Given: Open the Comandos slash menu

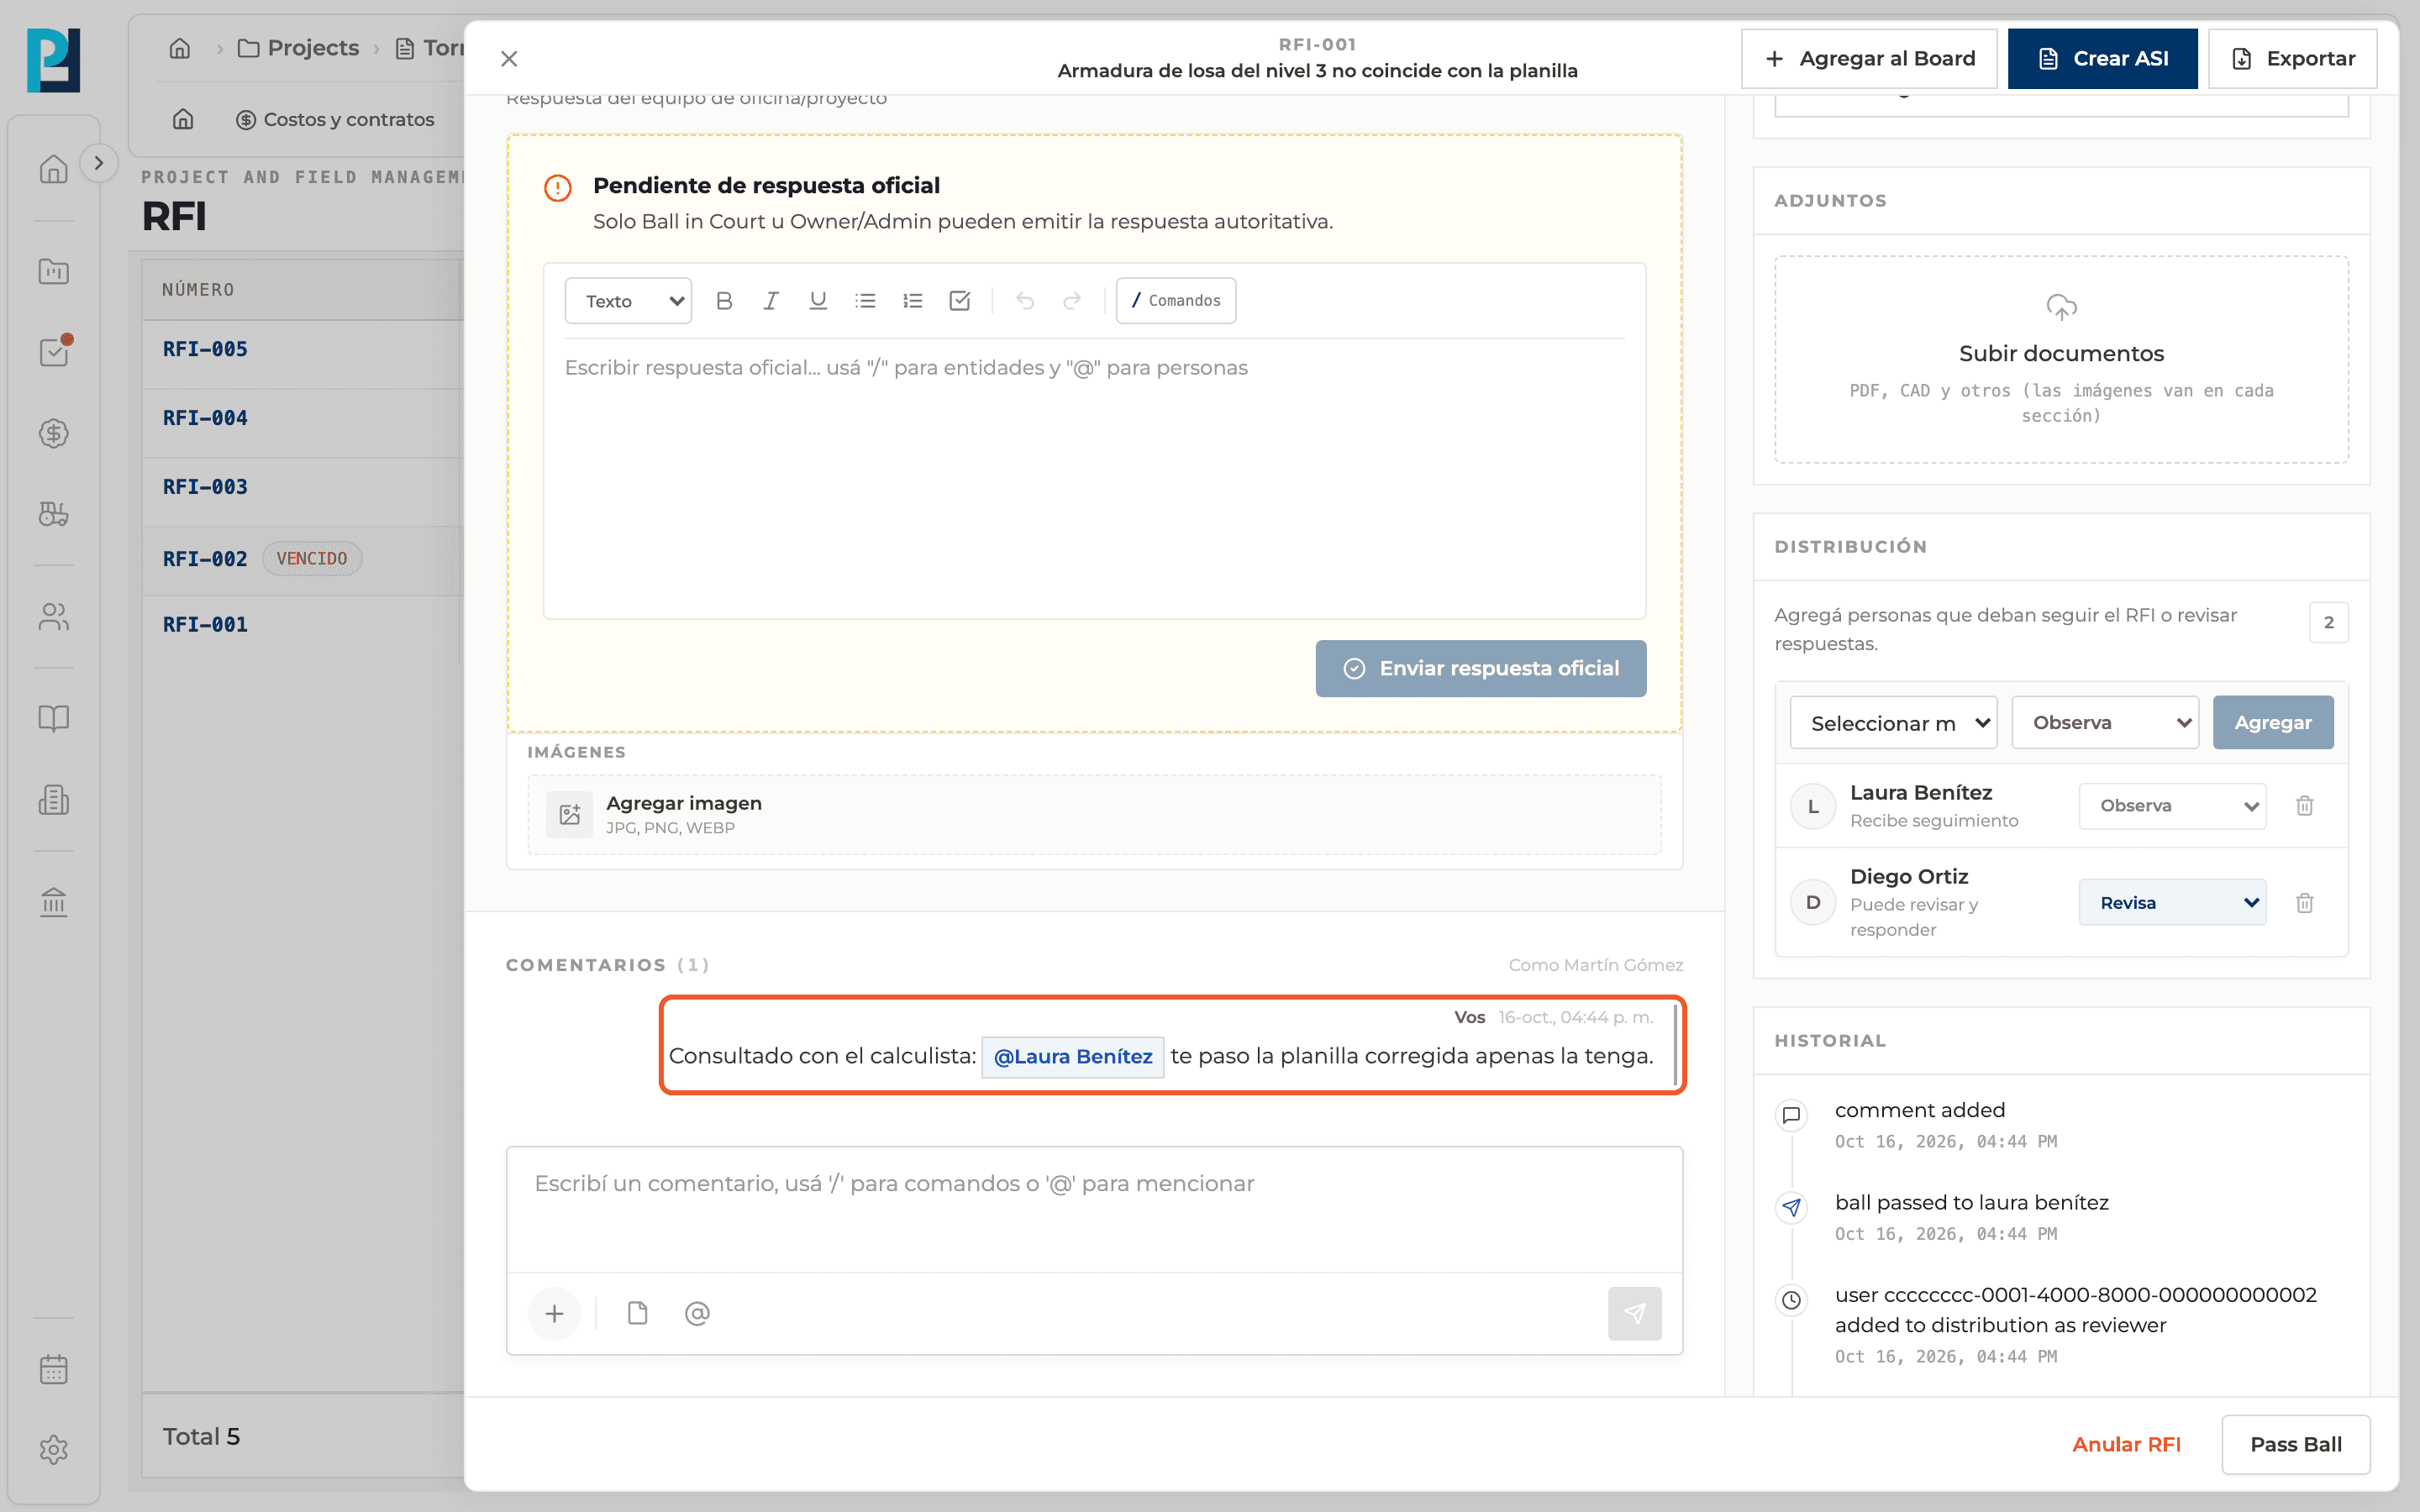Looking at the screenshot, I should (x=1176, y=301).
